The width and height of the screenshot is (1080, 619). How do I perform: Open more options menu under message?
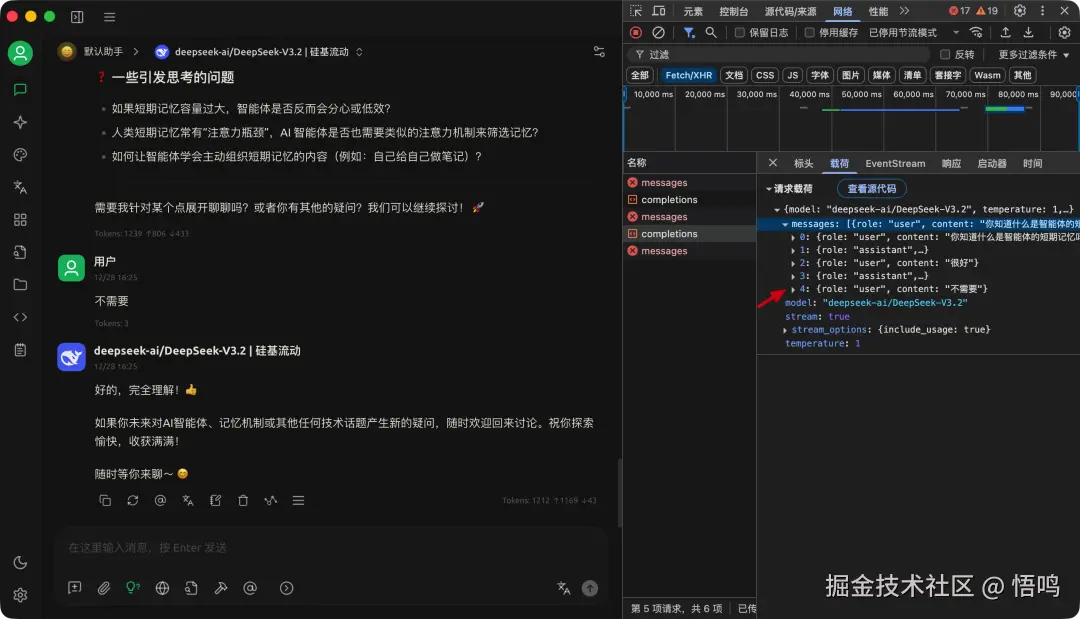(298, 501)
